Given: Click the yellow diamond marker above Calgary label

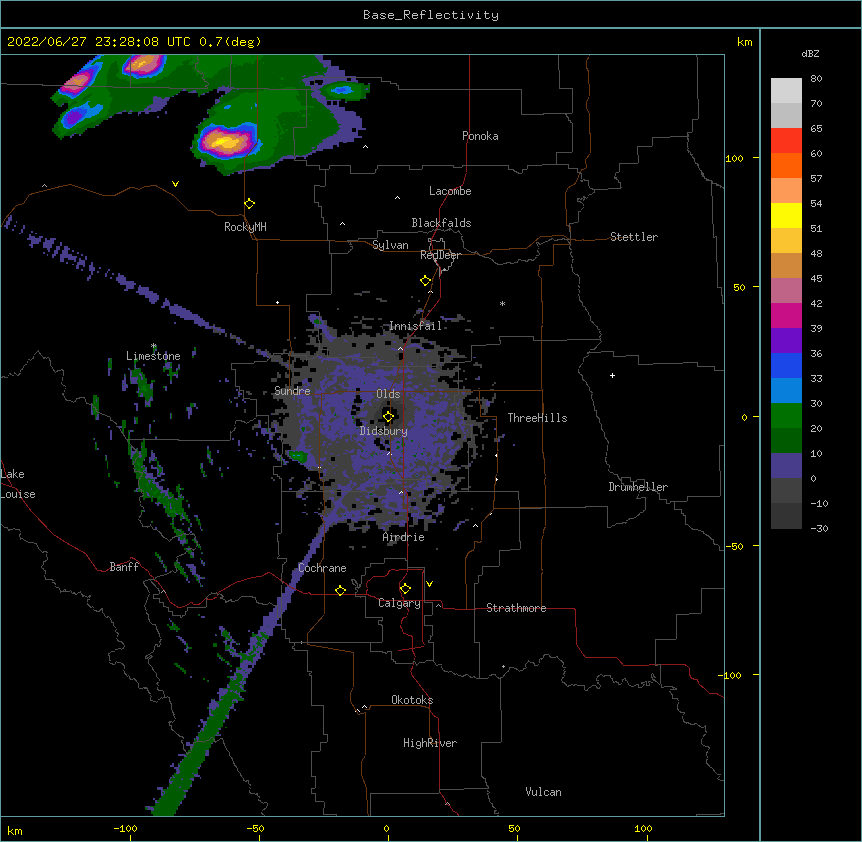Looking at the screenshot, I should pyautogui.click(x=405, y=589).
